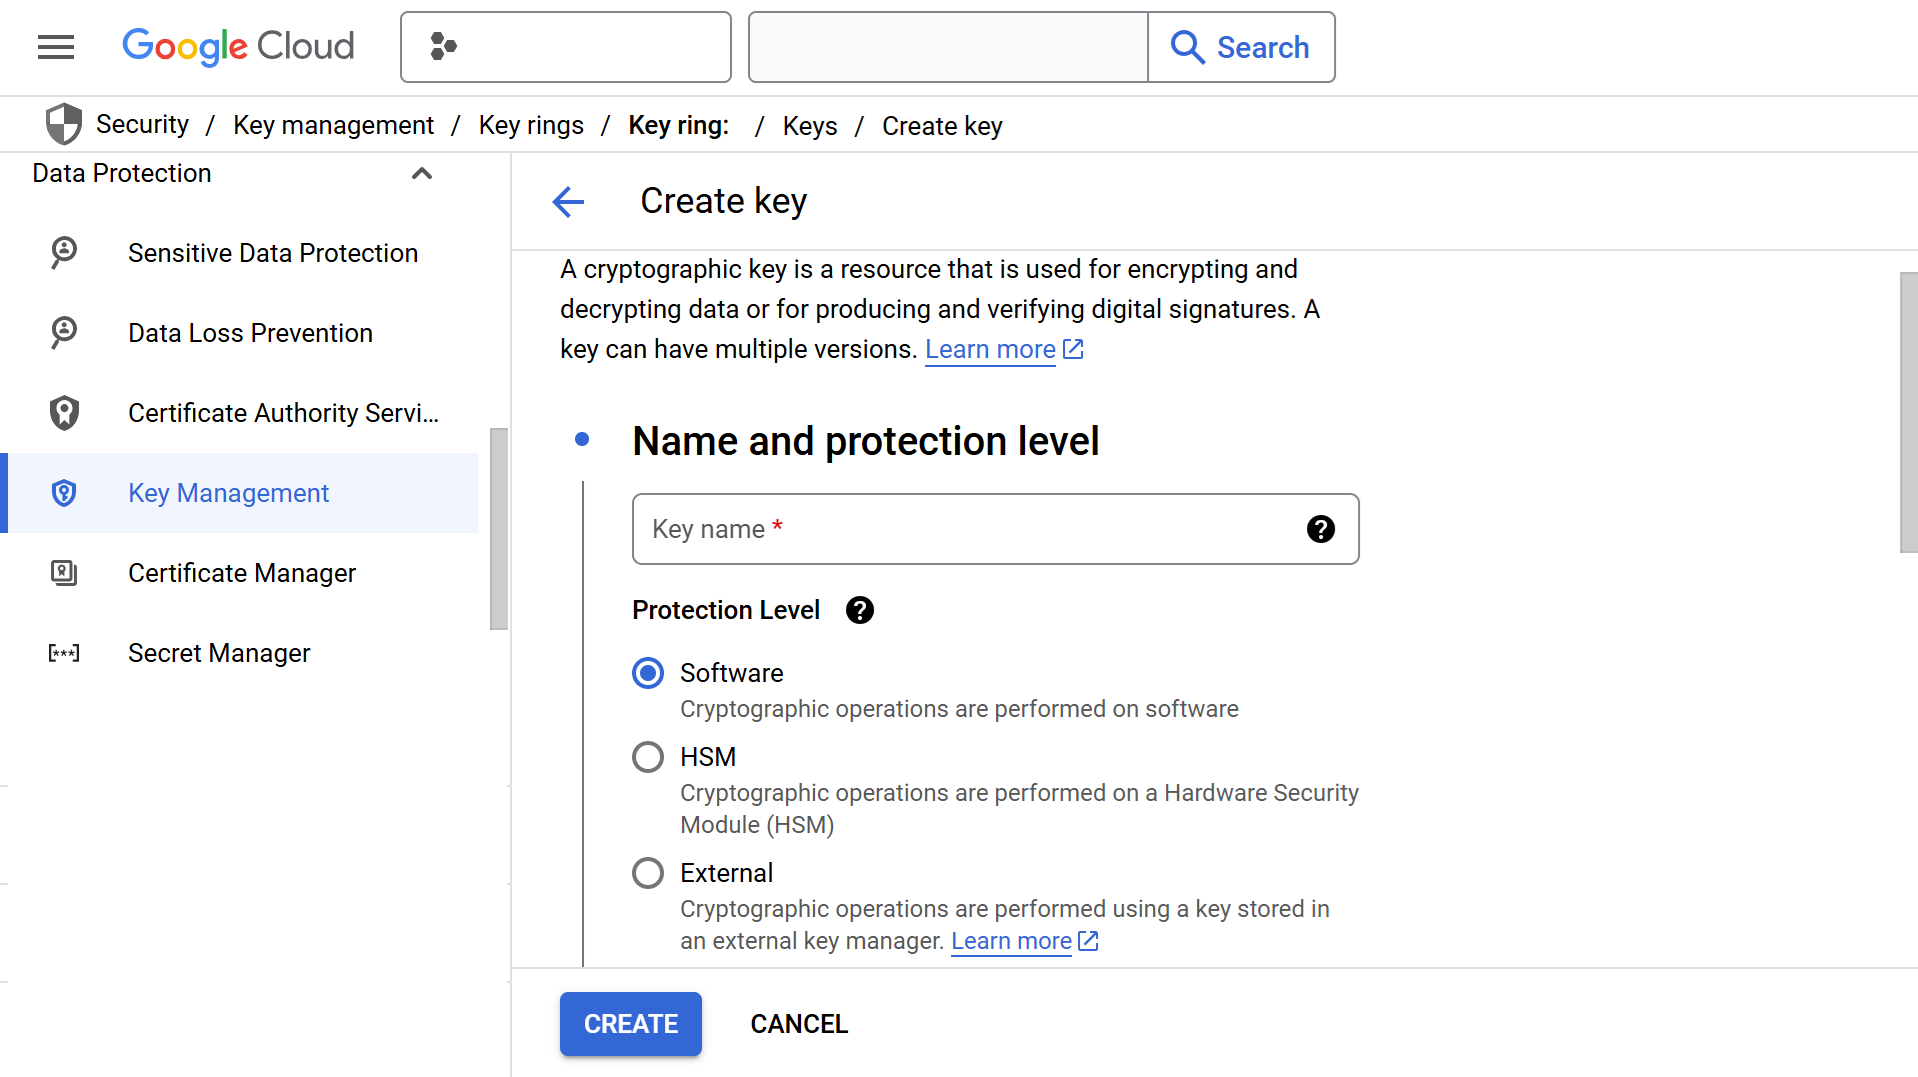Viewport: 1918px width, 1077px height.
Task: Select the HSM protection level
Action: 648,757
